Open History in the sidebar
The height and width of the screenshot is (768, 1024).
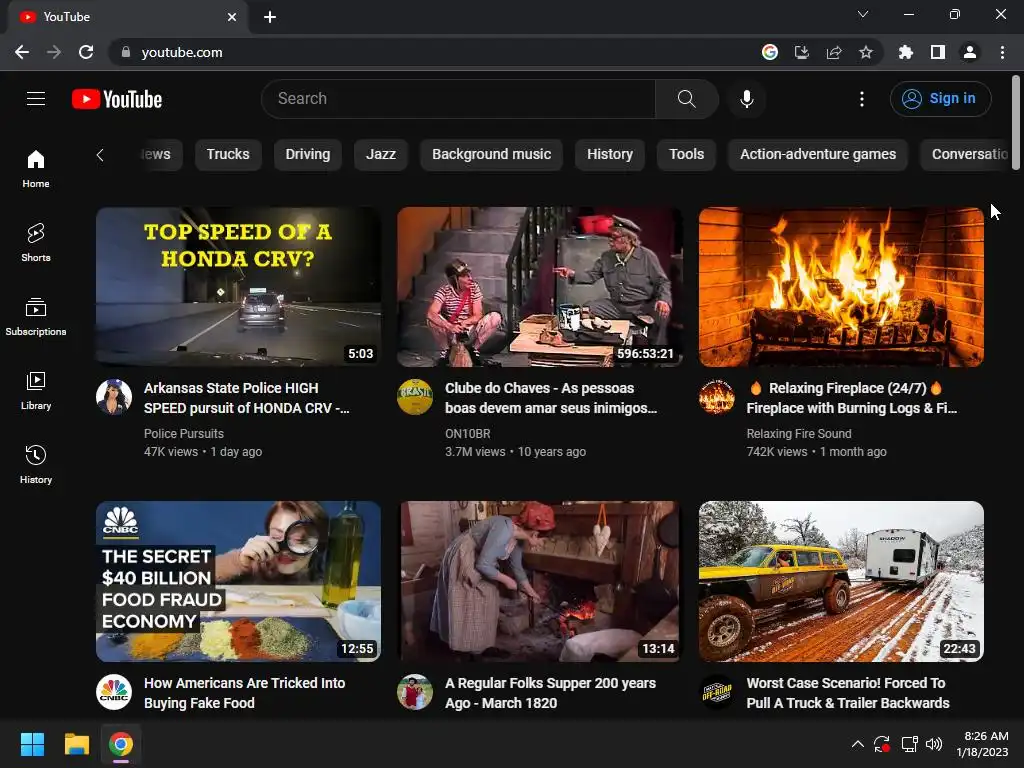36,464
